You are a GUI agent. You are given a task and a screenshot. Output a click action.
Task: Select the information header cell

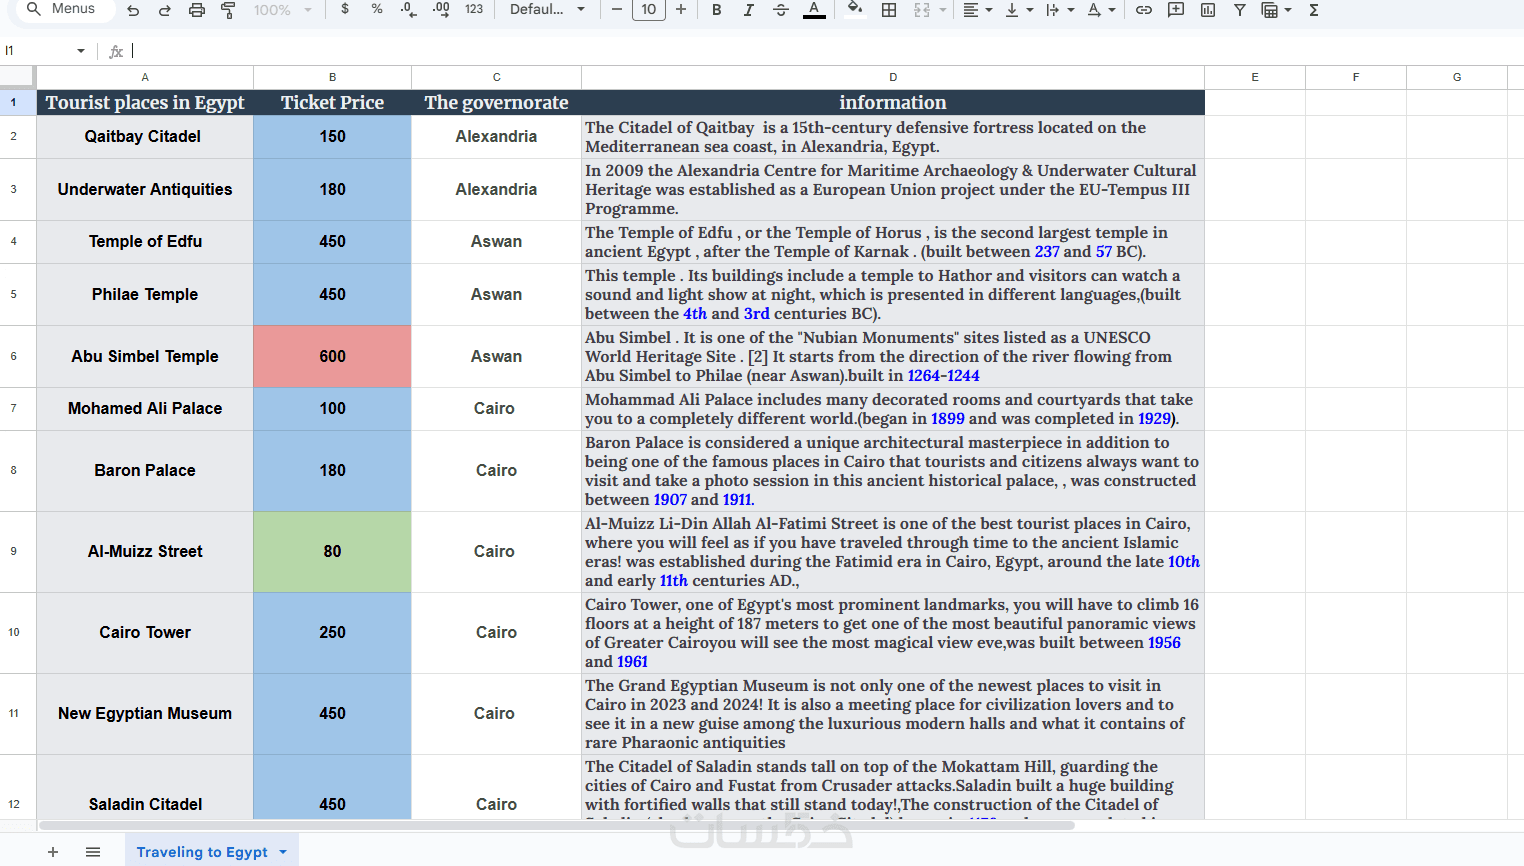[893, 102]
